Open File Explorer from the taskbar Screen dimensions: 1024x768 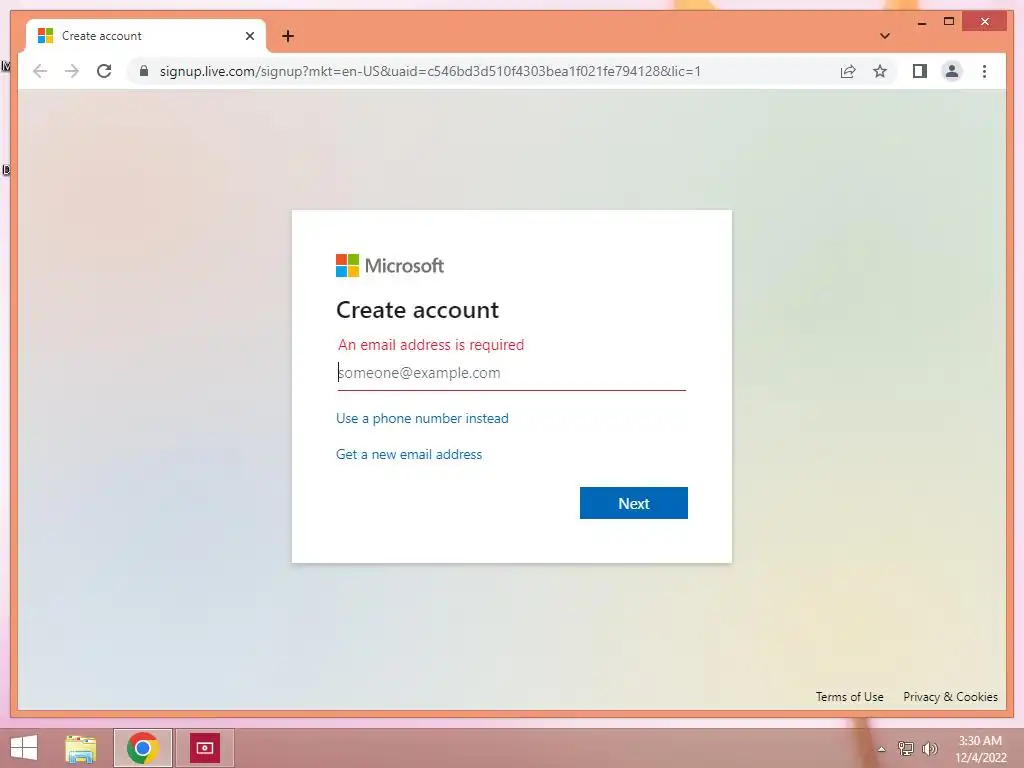pyautogui.click(x=81, y=748)
